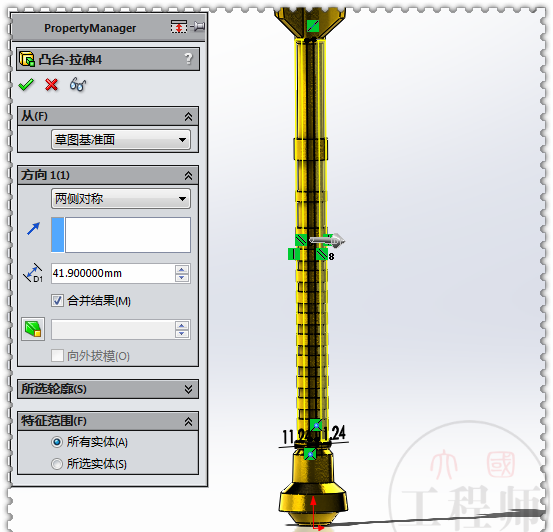Increase depth value with up spinner arrow
Viewport: 553px width, 532px height.
[182, 270]
